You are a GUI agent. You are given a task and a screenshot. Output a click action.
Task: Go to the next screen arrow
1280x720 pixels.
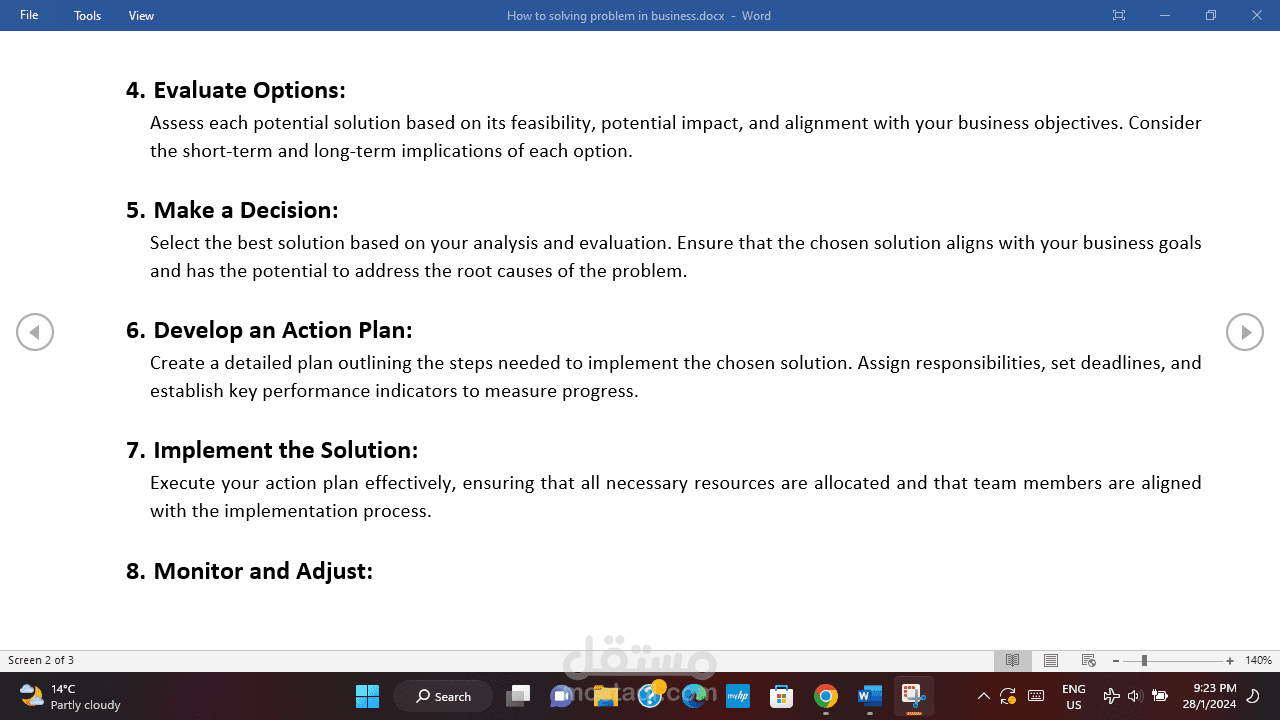pos(1245,332)
